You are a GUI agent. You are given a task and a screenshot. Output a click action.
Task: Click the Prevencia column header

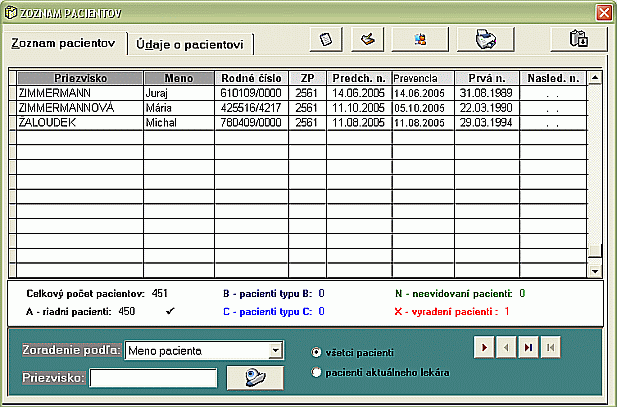[x=423, y=78]
